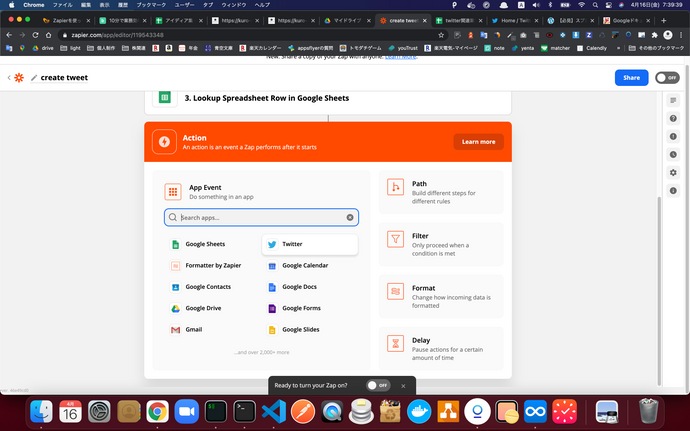
Task: Add a Path step
Action: [x=441, y=192]
